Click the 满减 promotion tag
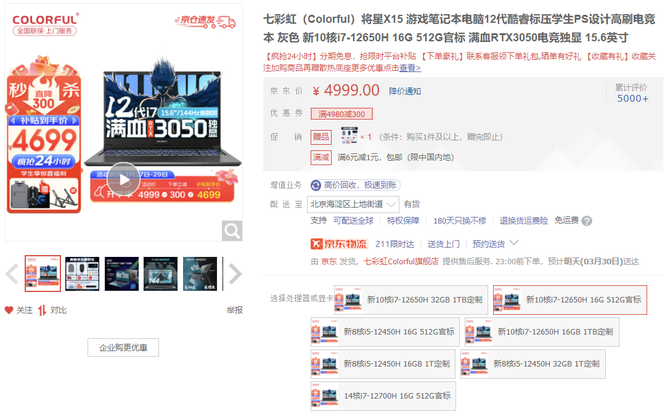 coord(321,157)
